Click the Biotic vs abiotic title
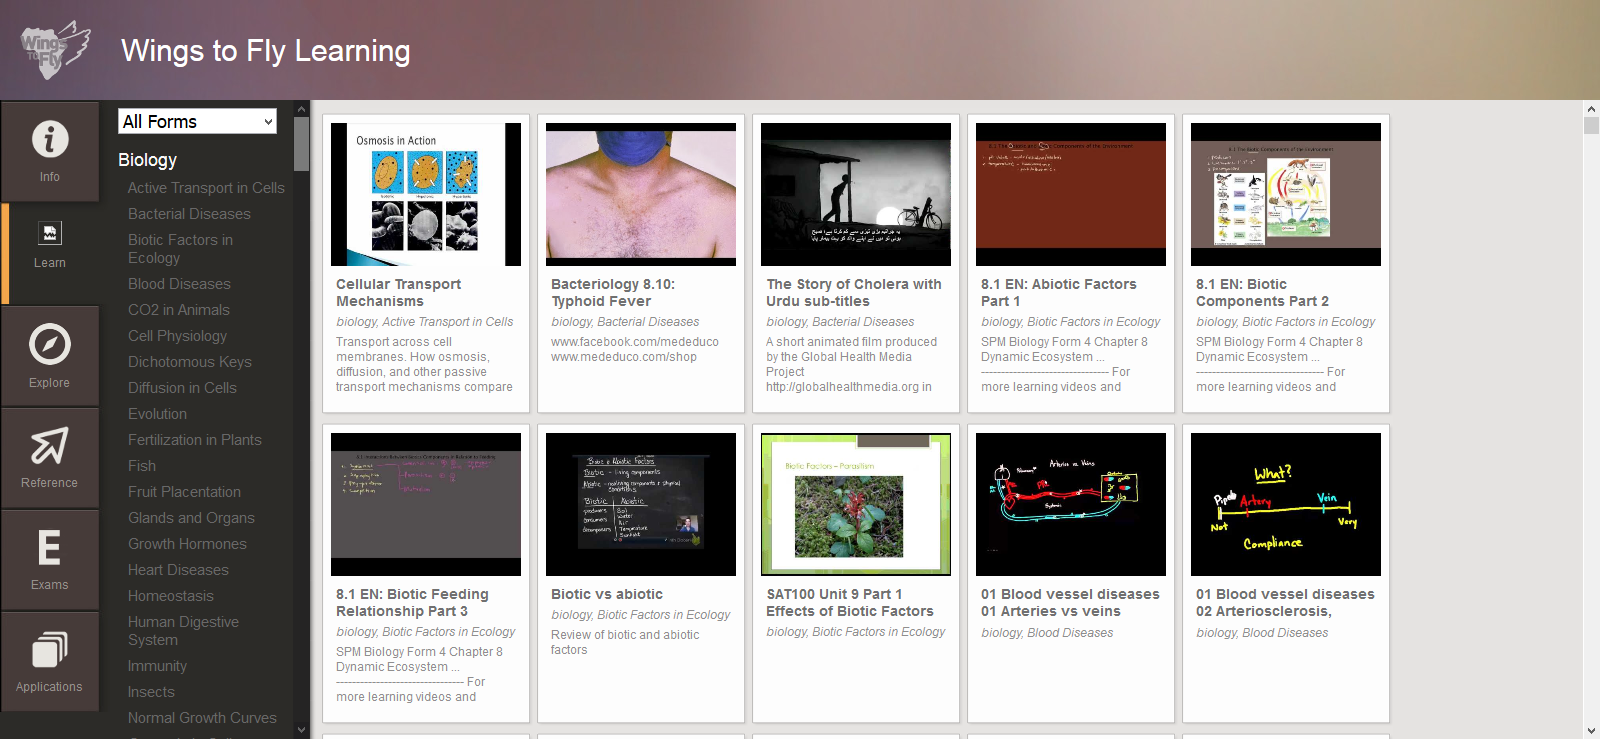This screenshot has width=1600, height=739. click(x=607, y=594)
